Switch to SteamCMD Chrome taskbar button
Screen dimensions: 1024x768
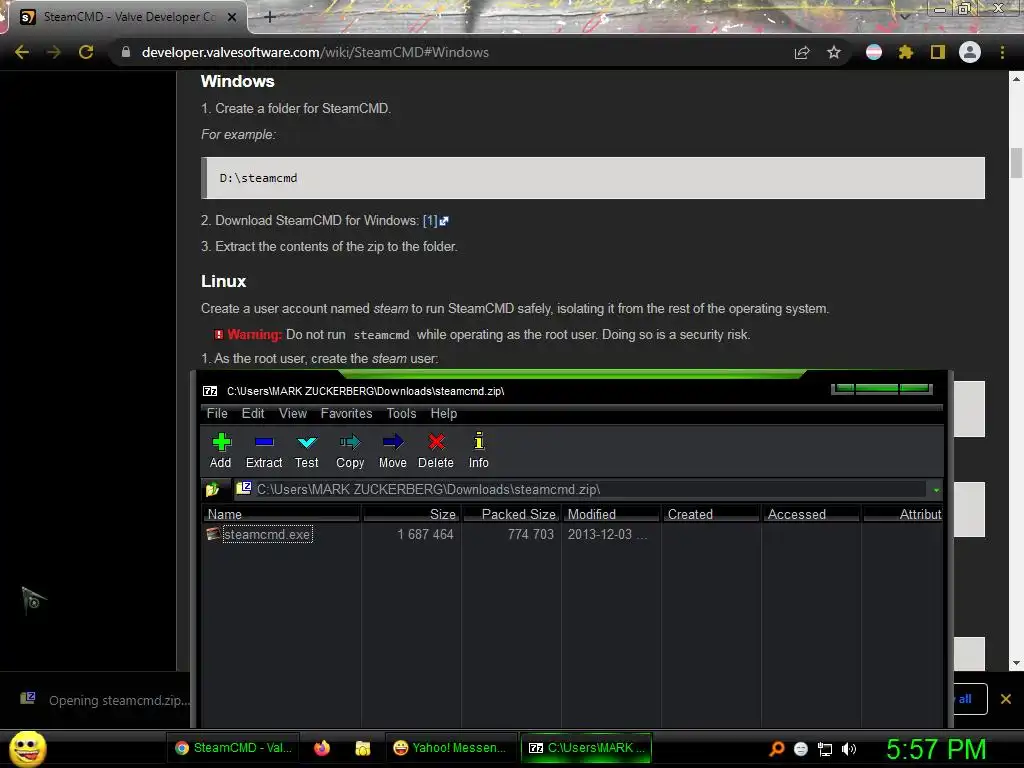[x=233, y=748]
